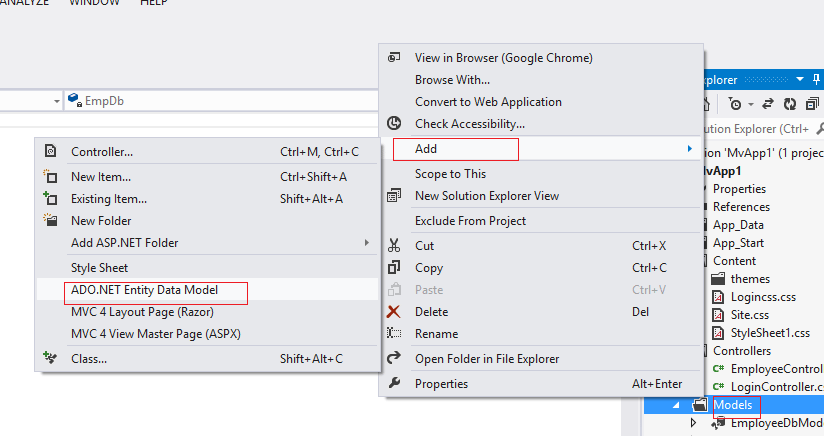Select ADO.NET Entity Data Model
The height and width of the screenshot is (436, 824).
coord(144,291)
